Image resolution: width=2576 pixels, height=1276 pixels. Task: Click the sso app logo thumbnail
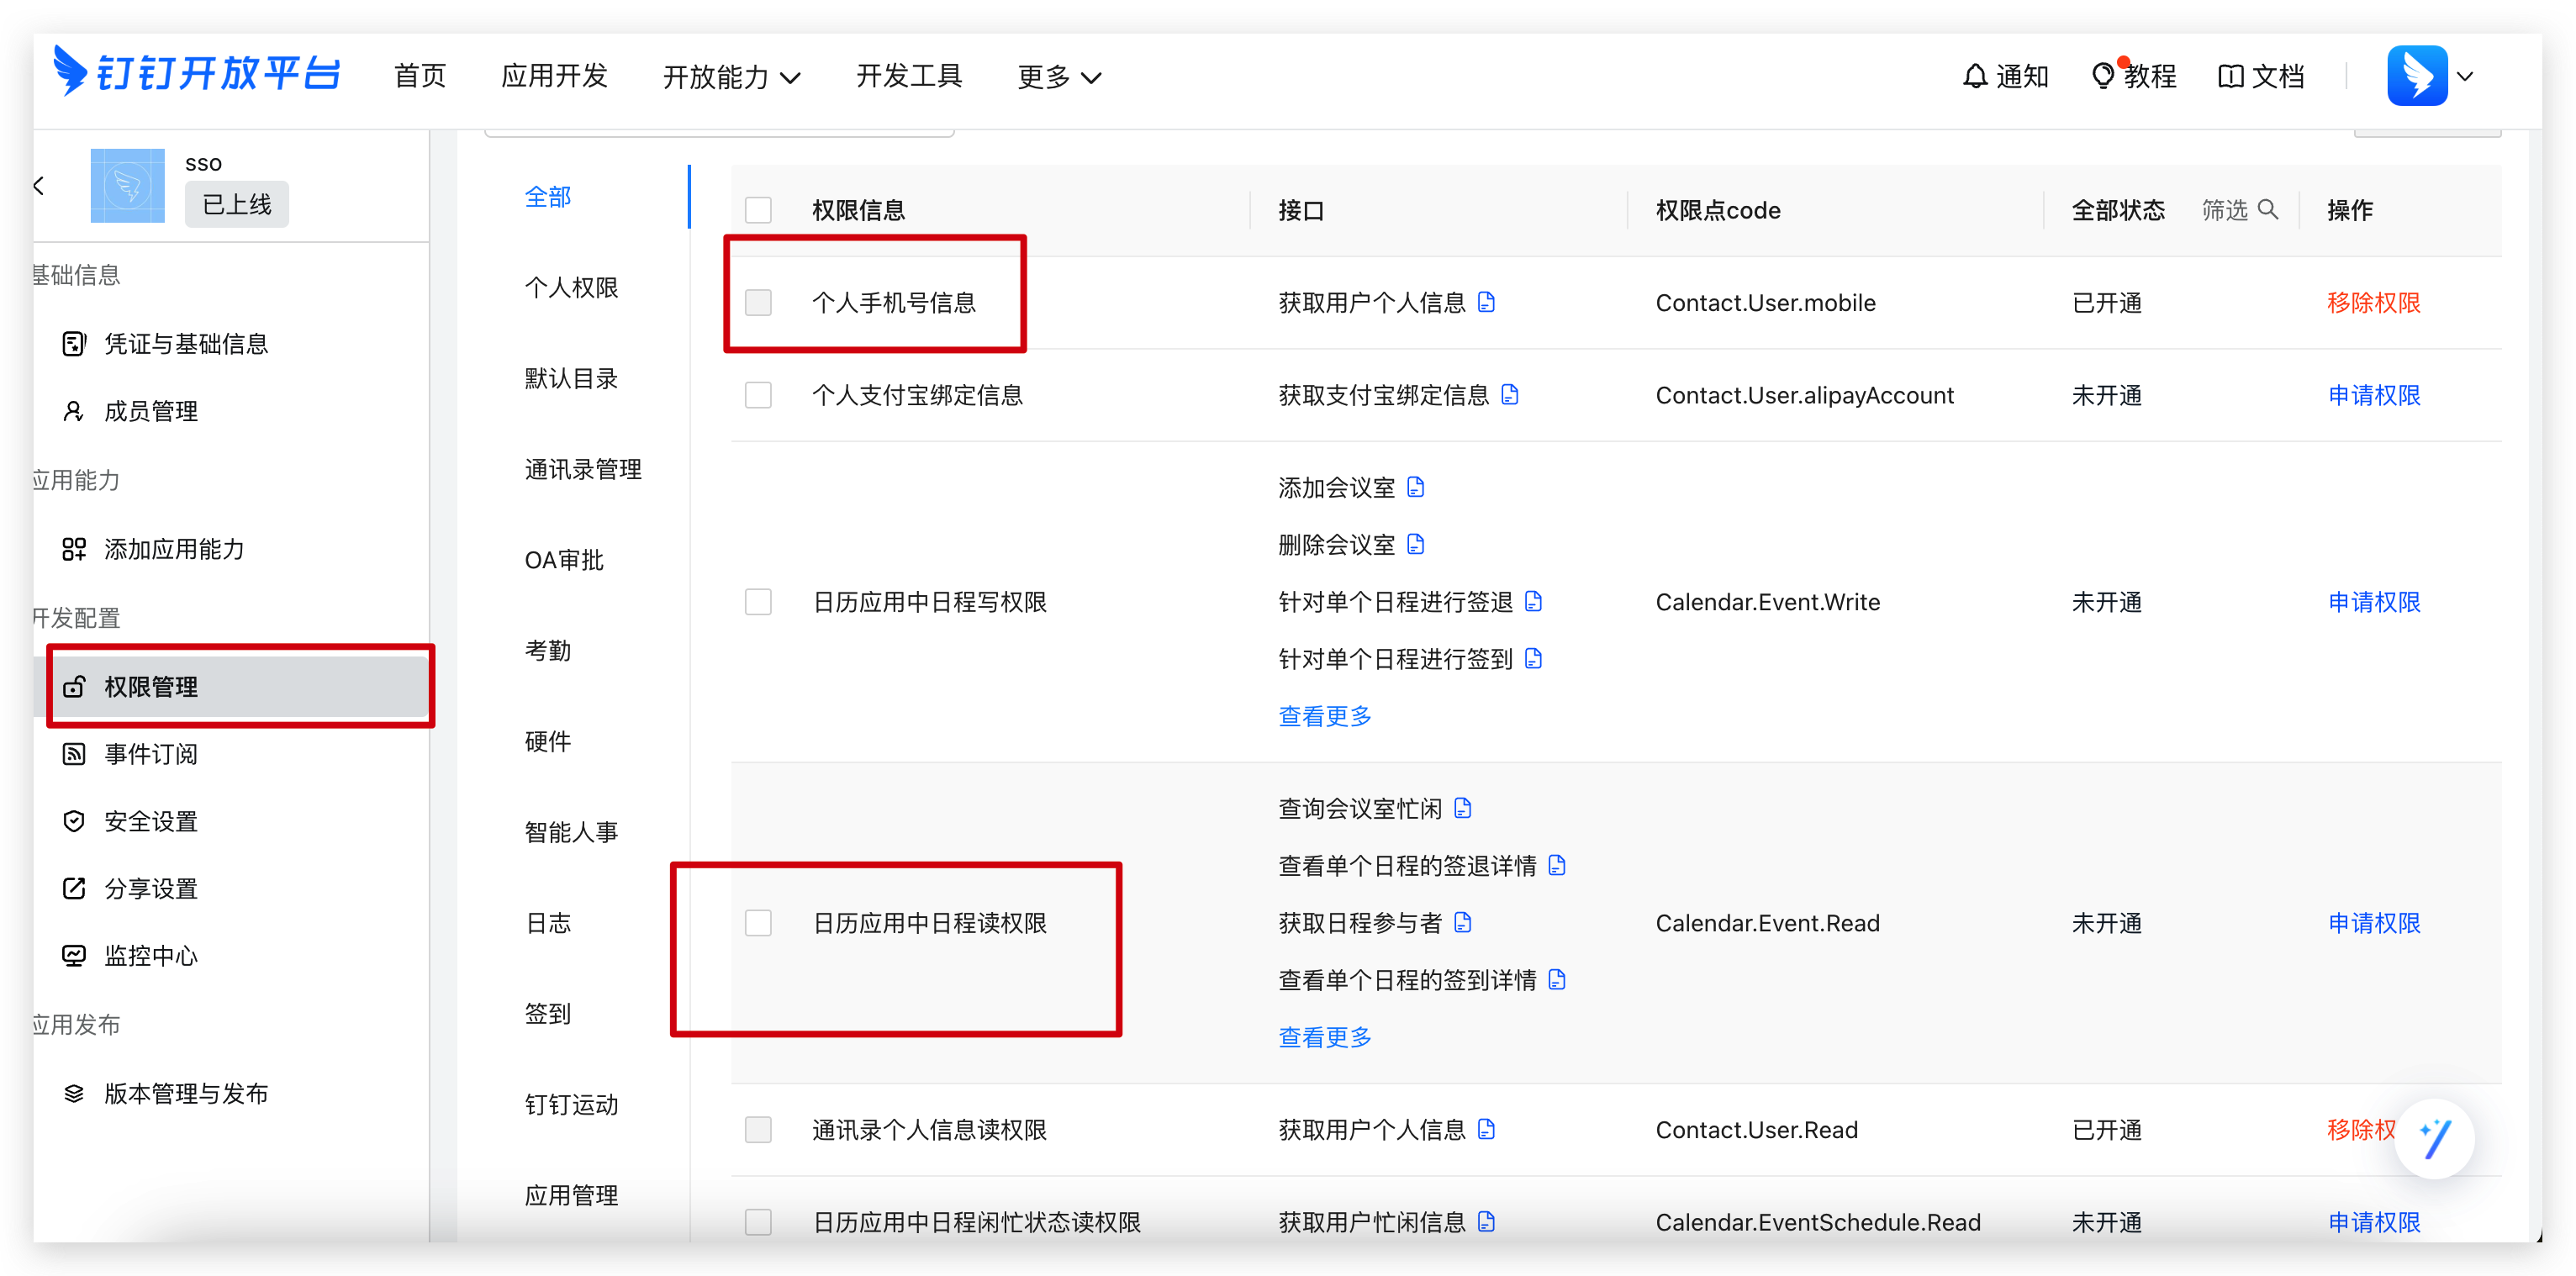(x=127, y=186)
